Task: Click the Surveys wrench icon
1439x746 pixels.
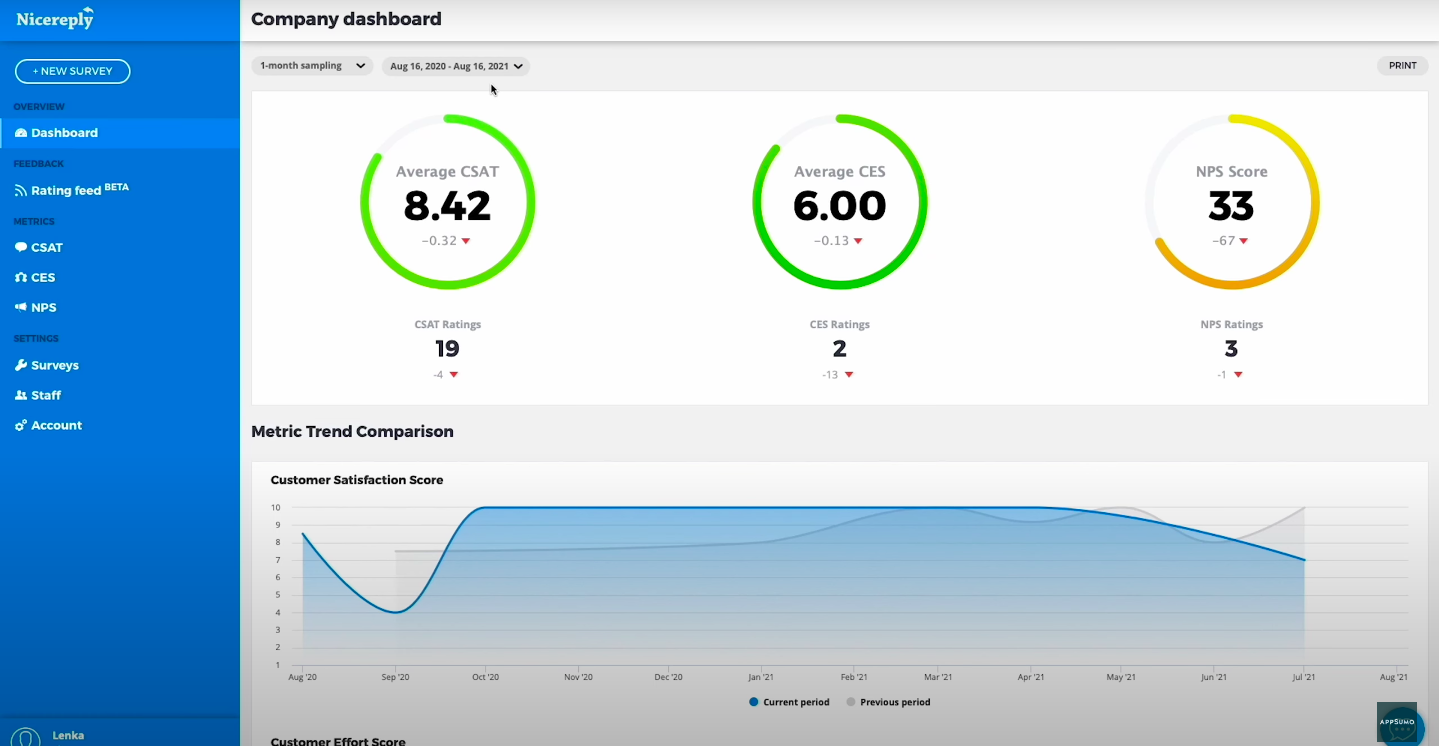Action: (x=21, y=366)
